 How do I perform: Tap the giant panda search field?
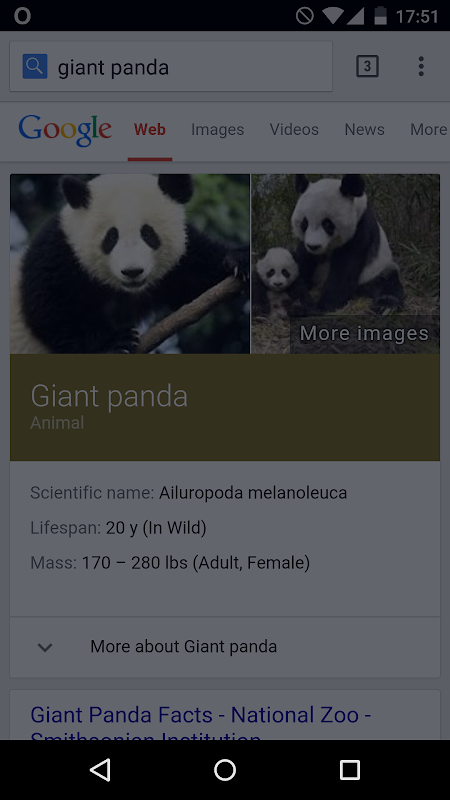click(x=171, y=66)
